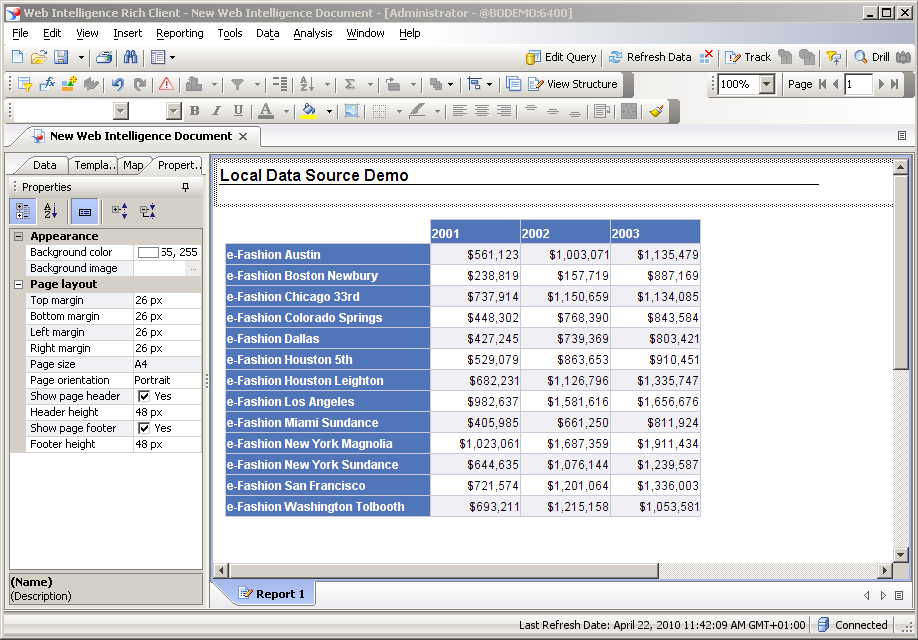This screenshot has width=918, height=640.
Task: Click the Align right icon
Action: pyautogui.click(x=504, y=111)
